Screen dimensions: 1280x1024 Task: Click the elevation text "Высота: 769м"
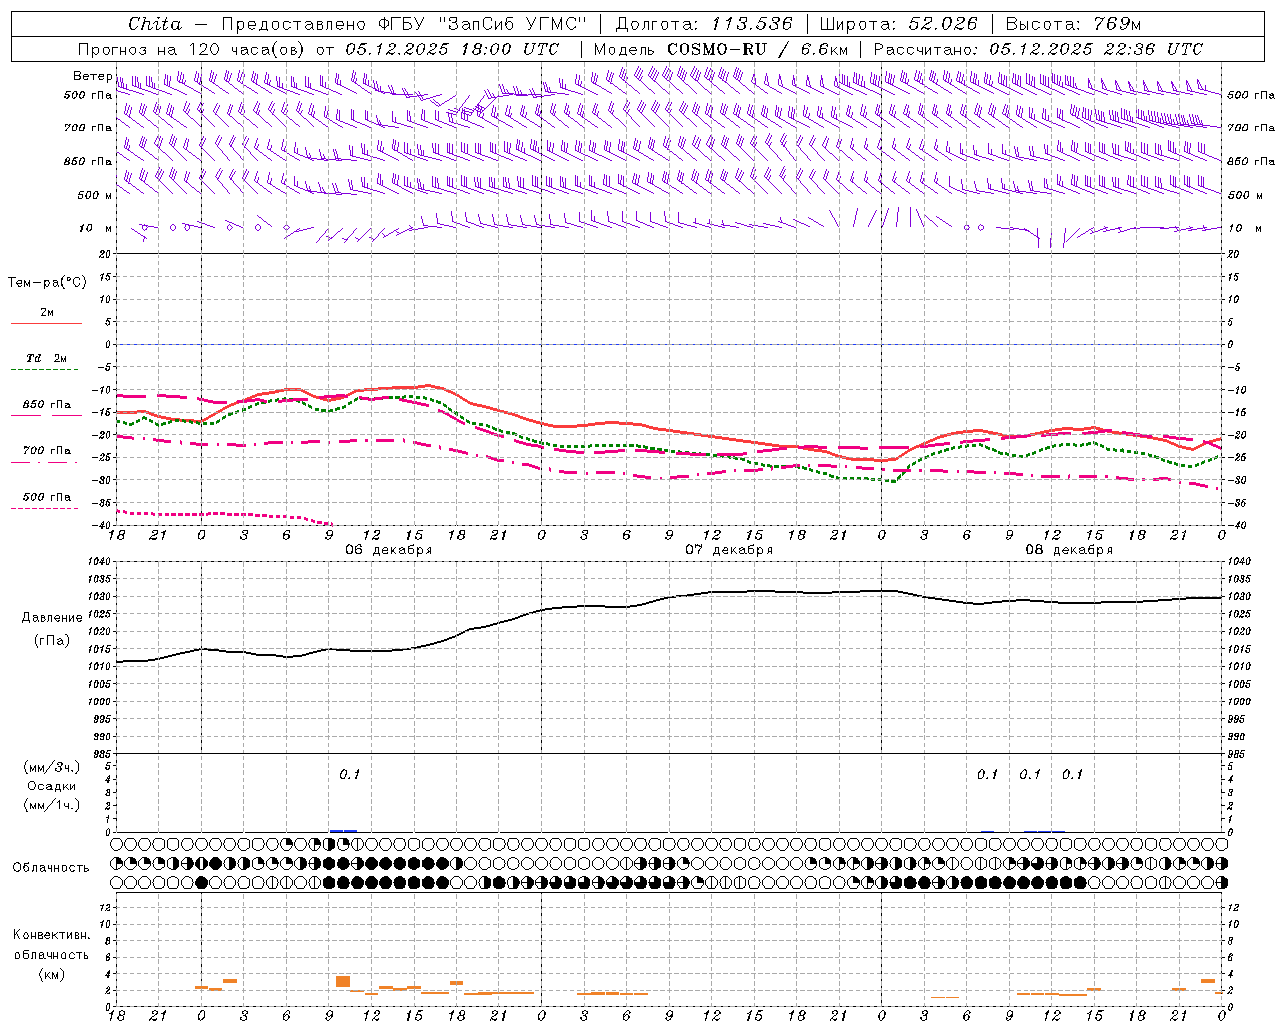(1073, 23)
